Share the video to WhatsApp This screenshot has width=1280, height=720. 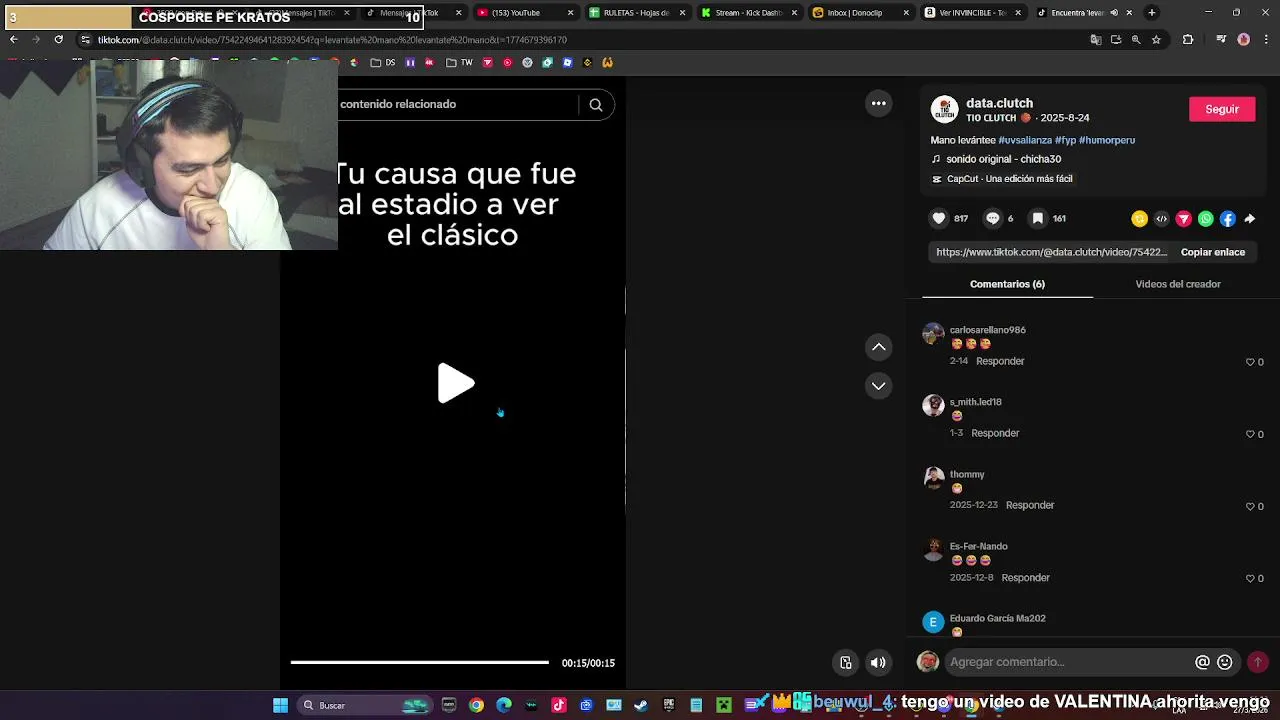(1205, 219)
